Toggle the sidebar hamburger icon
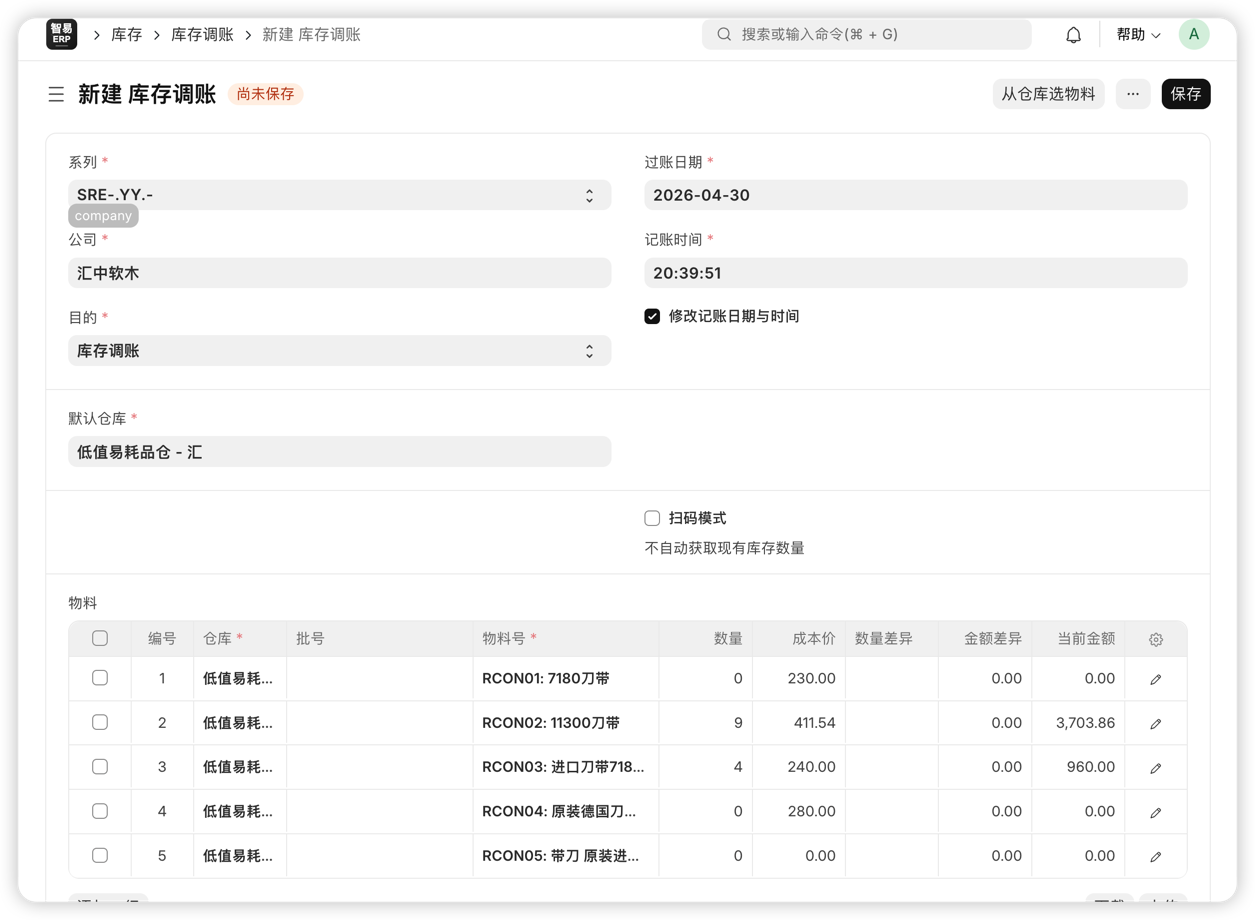Screen dimensions: 1255x920 (56, 94)
